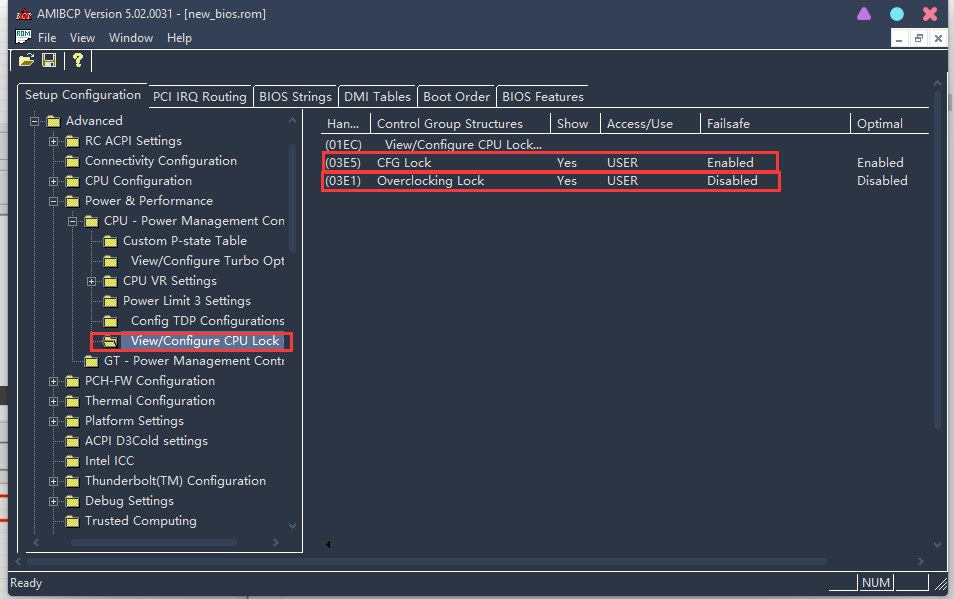954x599 pixels.
Task: Select the Thermal Configuration tree item
Action: click(150, 401)
